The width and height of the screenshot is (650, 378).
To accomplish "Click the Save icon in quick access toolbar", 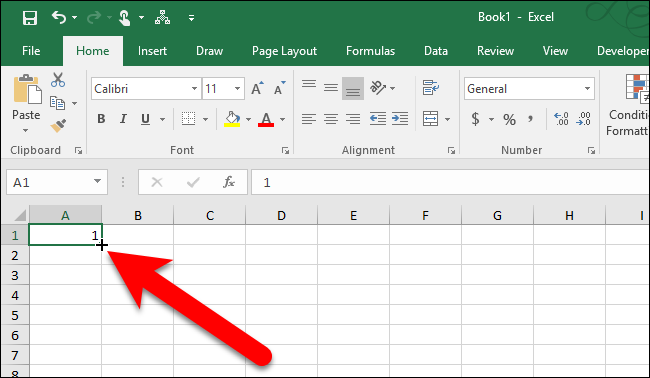I will (x=30, y=18).
